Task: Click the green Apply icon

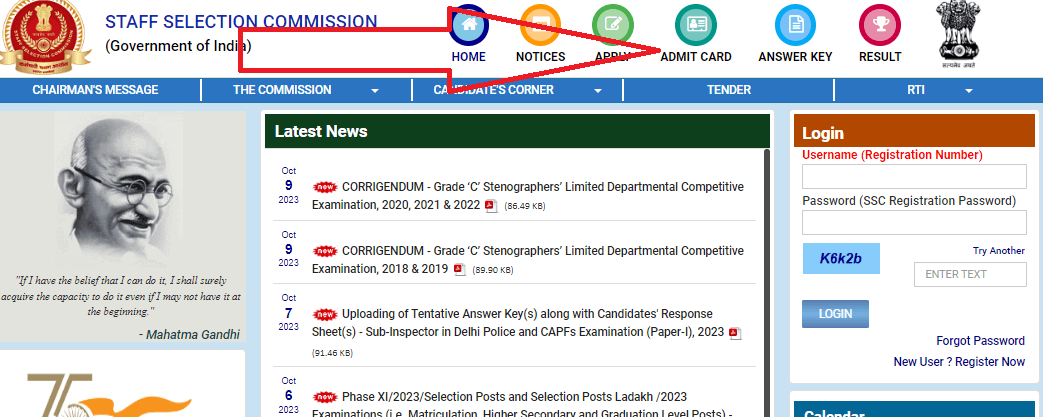Action: [613, 25]
